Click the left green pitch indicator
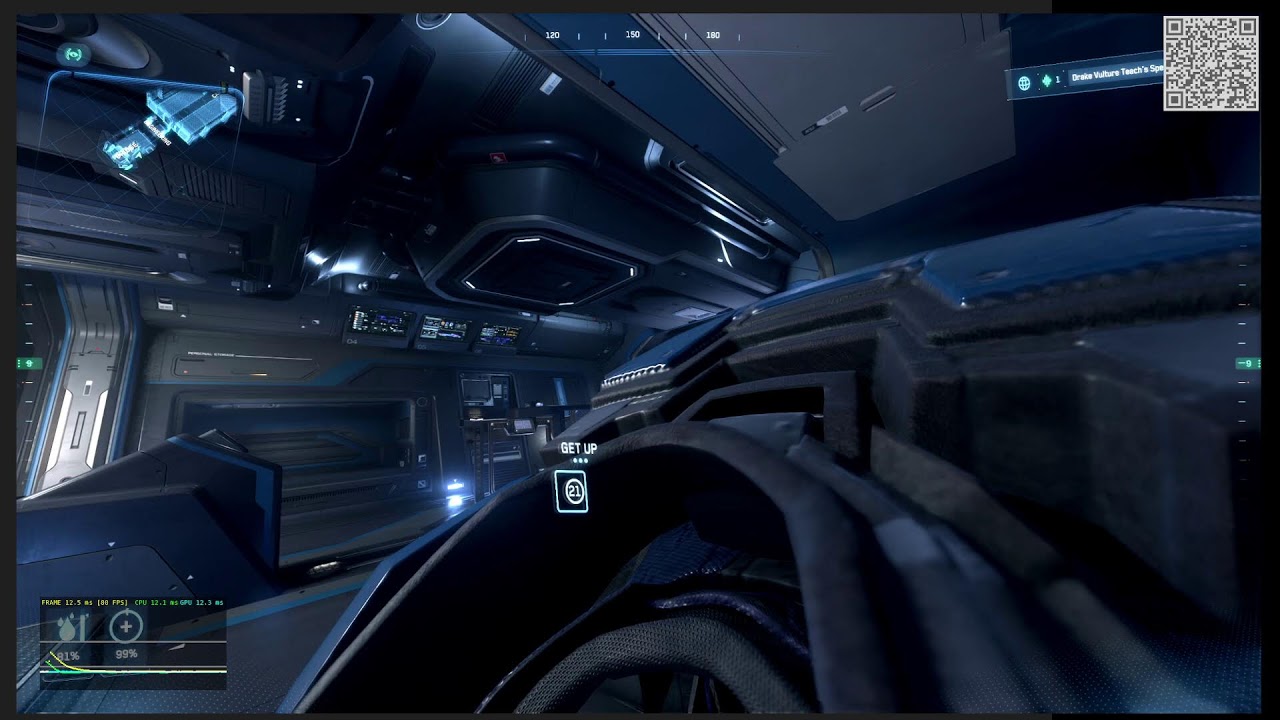The height and width of the screenshot is (720, 1280). pos(30,363)
